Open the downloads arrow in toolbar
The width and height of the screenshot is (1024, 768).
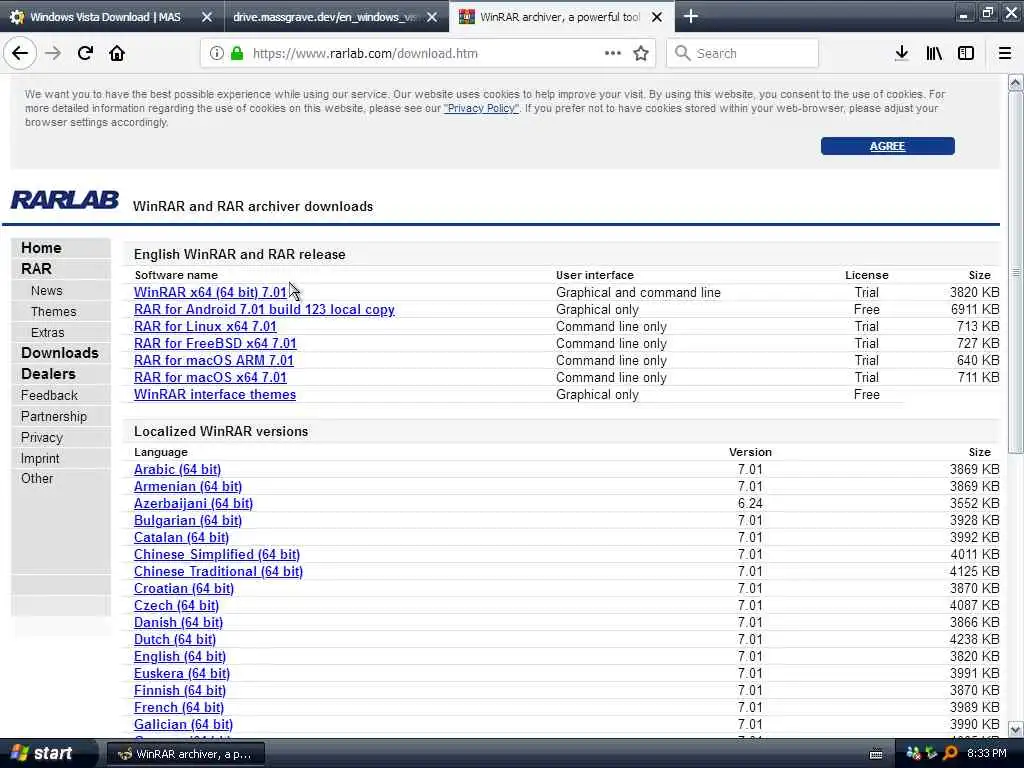point(902,54)
